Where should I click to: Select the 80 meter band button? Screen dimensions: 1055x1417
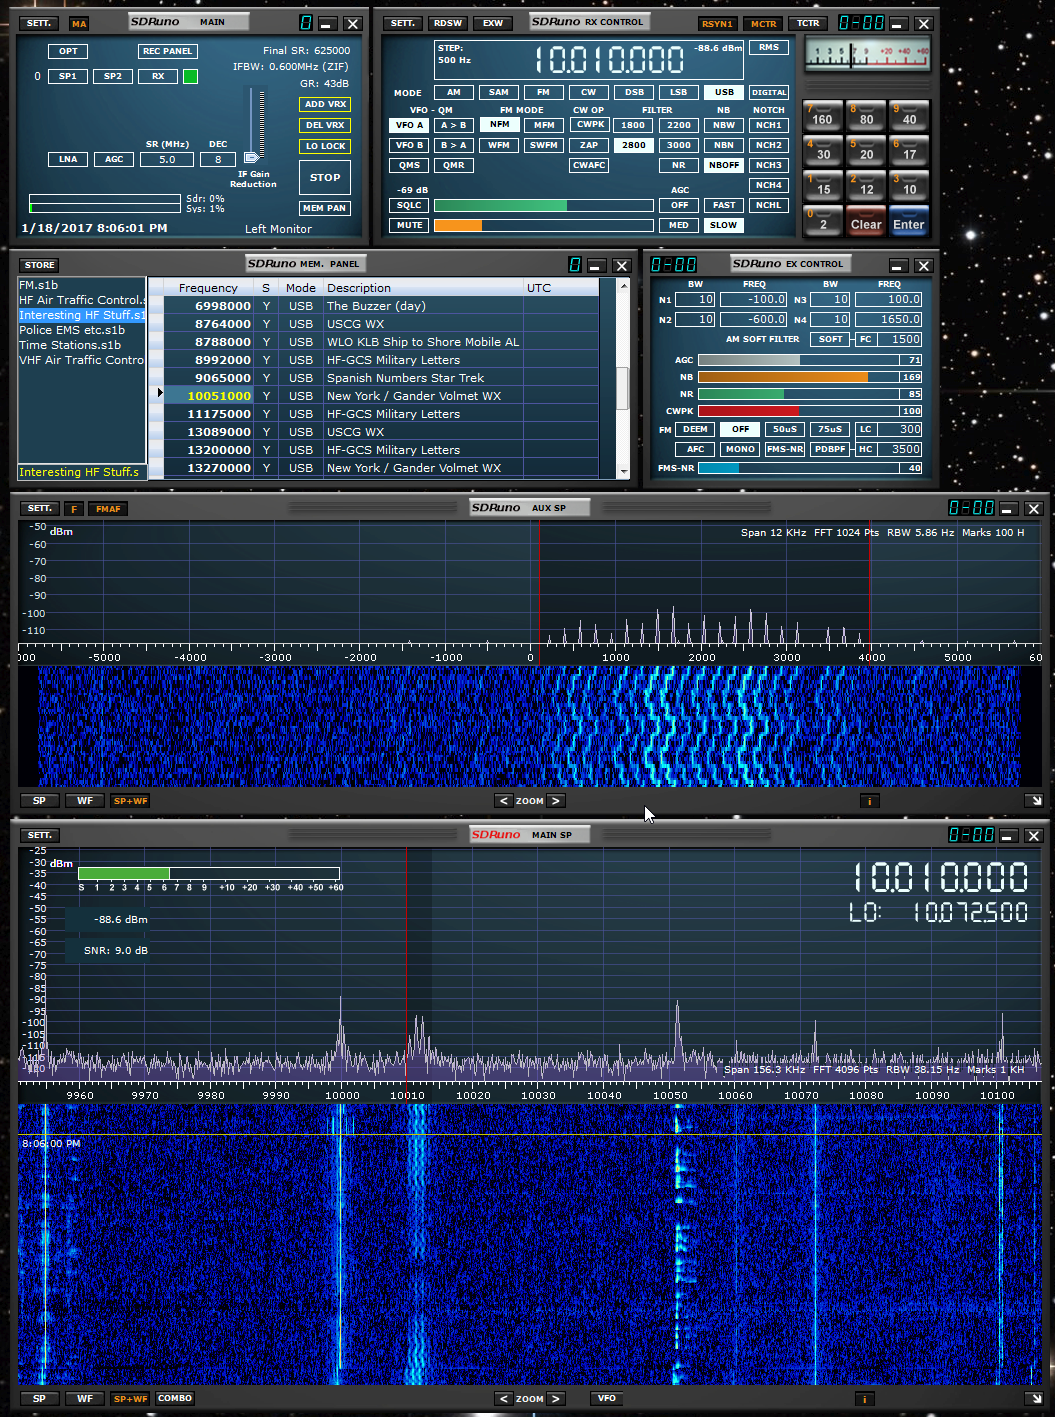[x=866, y=115]
